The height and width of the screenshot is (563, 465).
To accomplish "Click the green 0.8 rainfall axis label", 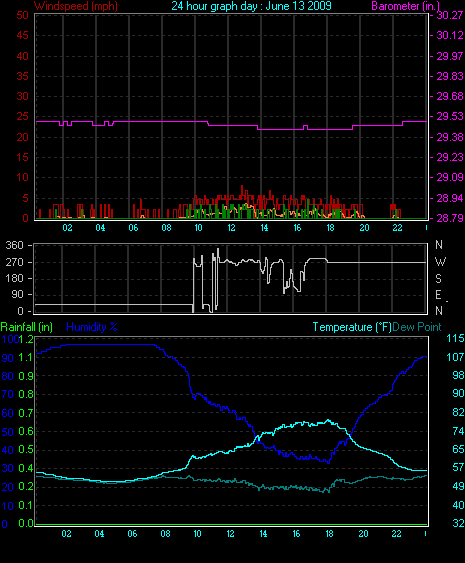I will tap(26, 394).
